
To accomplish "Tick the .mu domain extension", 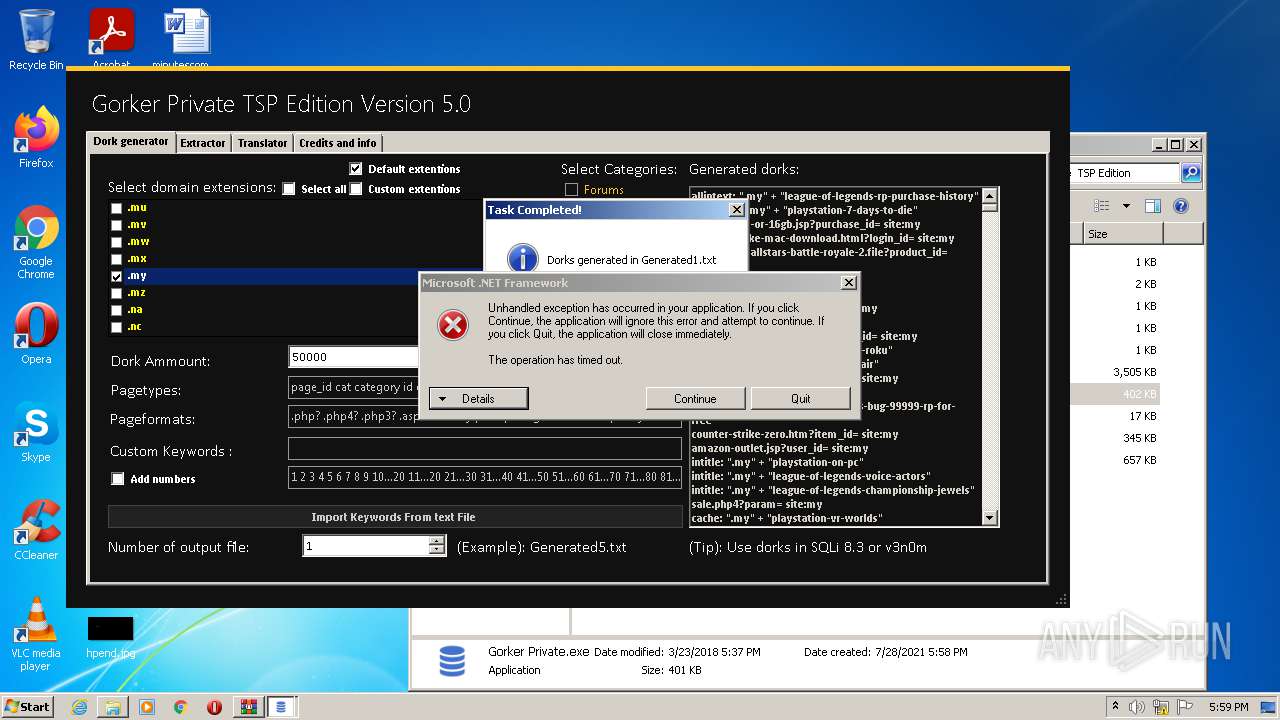I will click(117, 208).
